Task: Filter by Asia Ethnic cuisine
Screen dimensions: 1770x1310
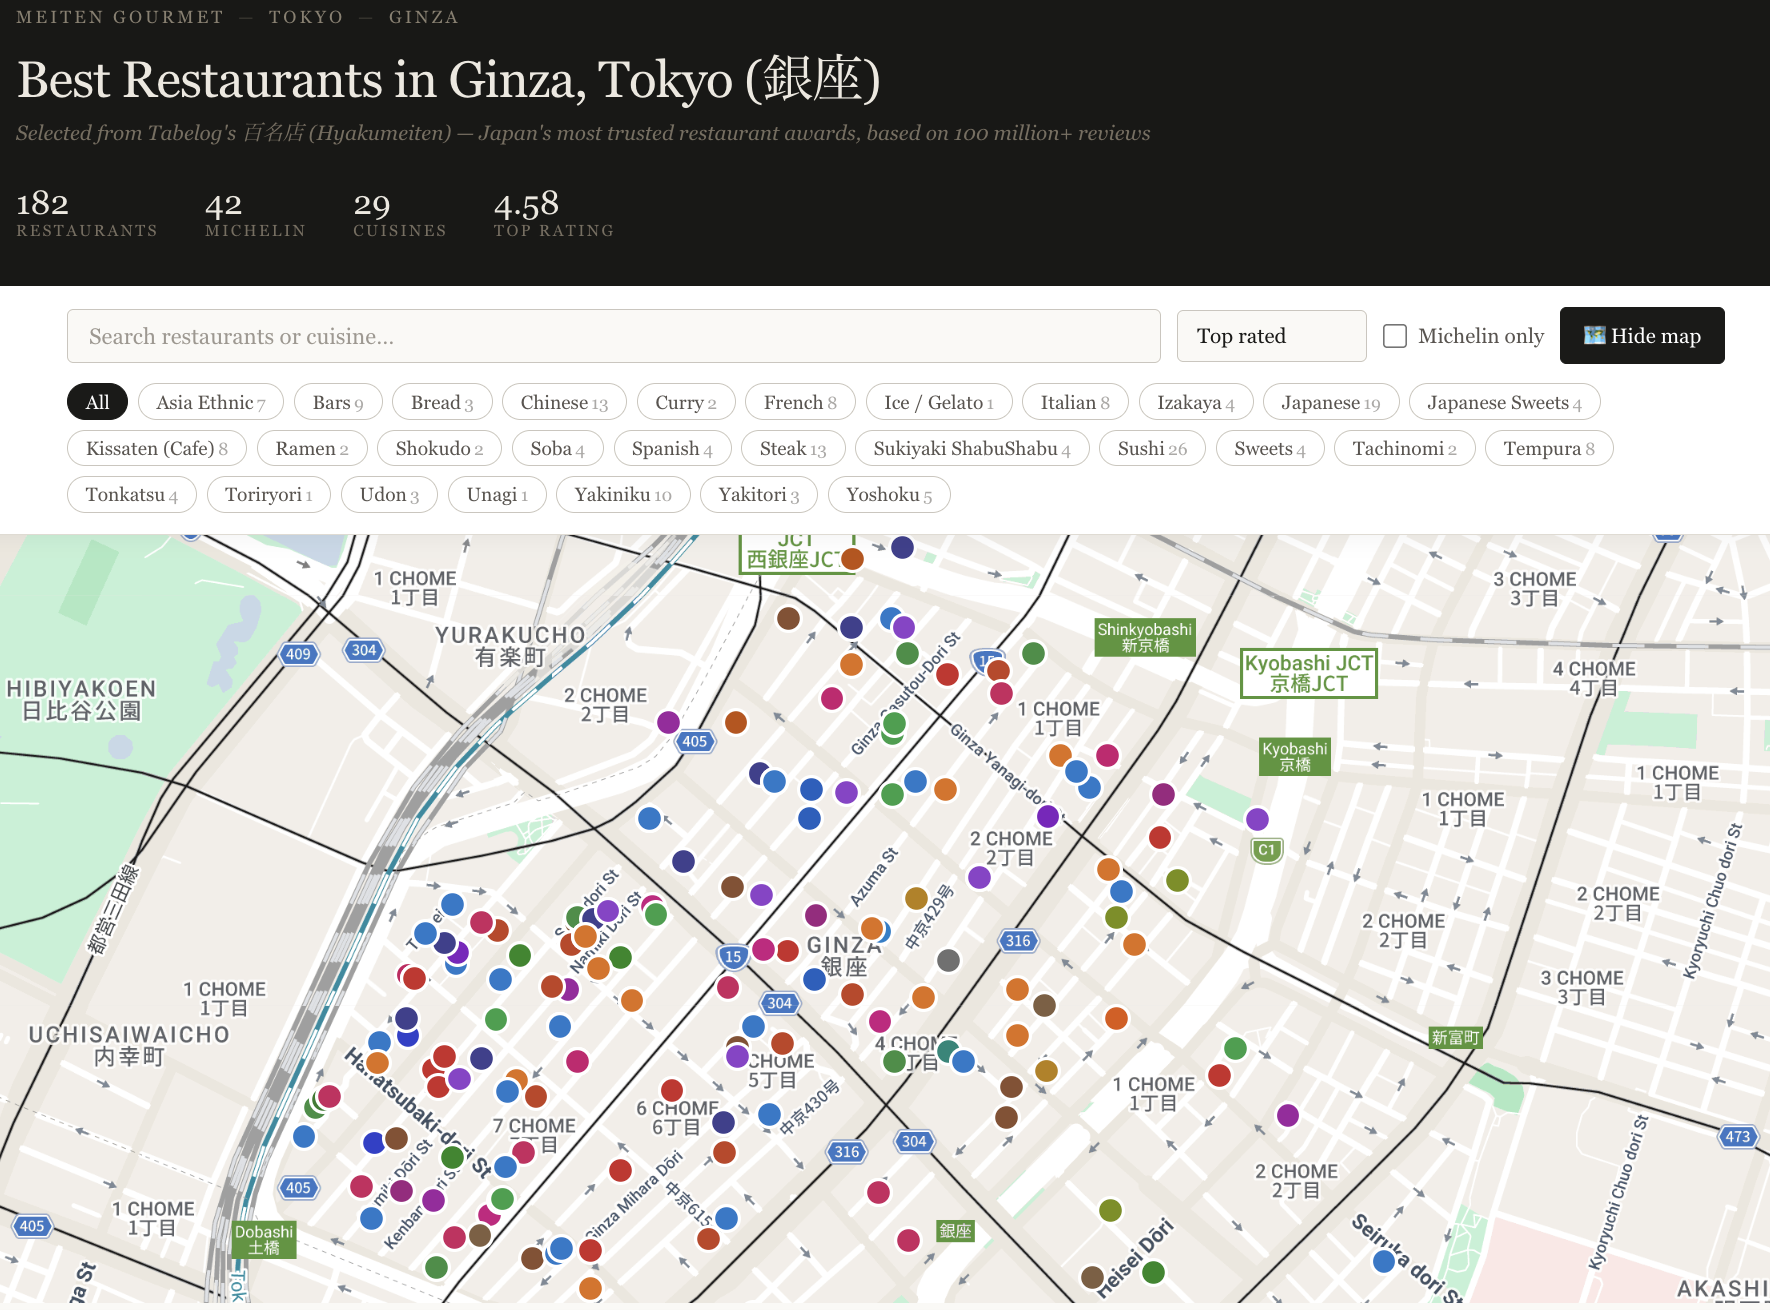Action: pos(211,402)
